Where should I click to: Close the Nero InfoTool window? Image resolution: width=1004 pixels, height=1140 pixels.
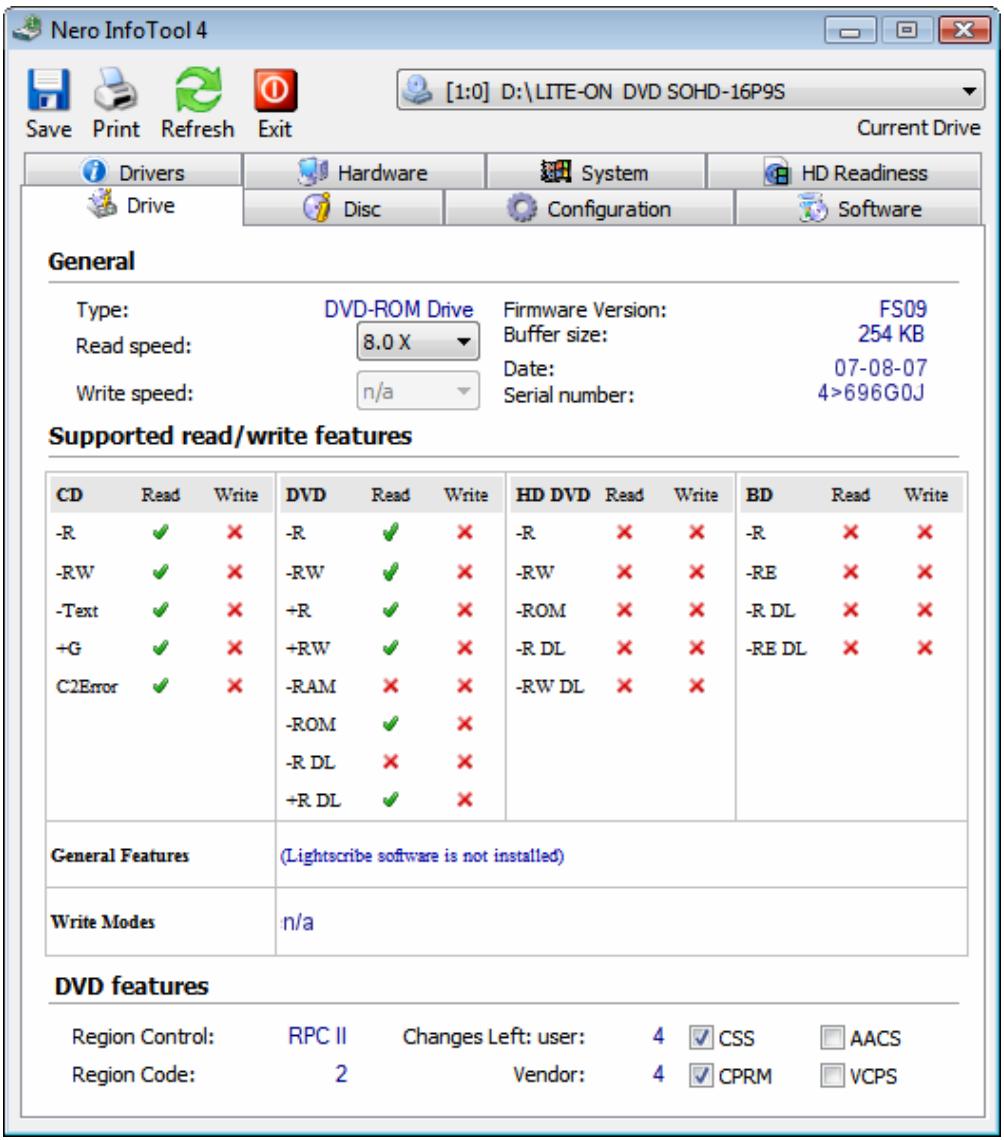pyautogui.click(x=964, y=31)
